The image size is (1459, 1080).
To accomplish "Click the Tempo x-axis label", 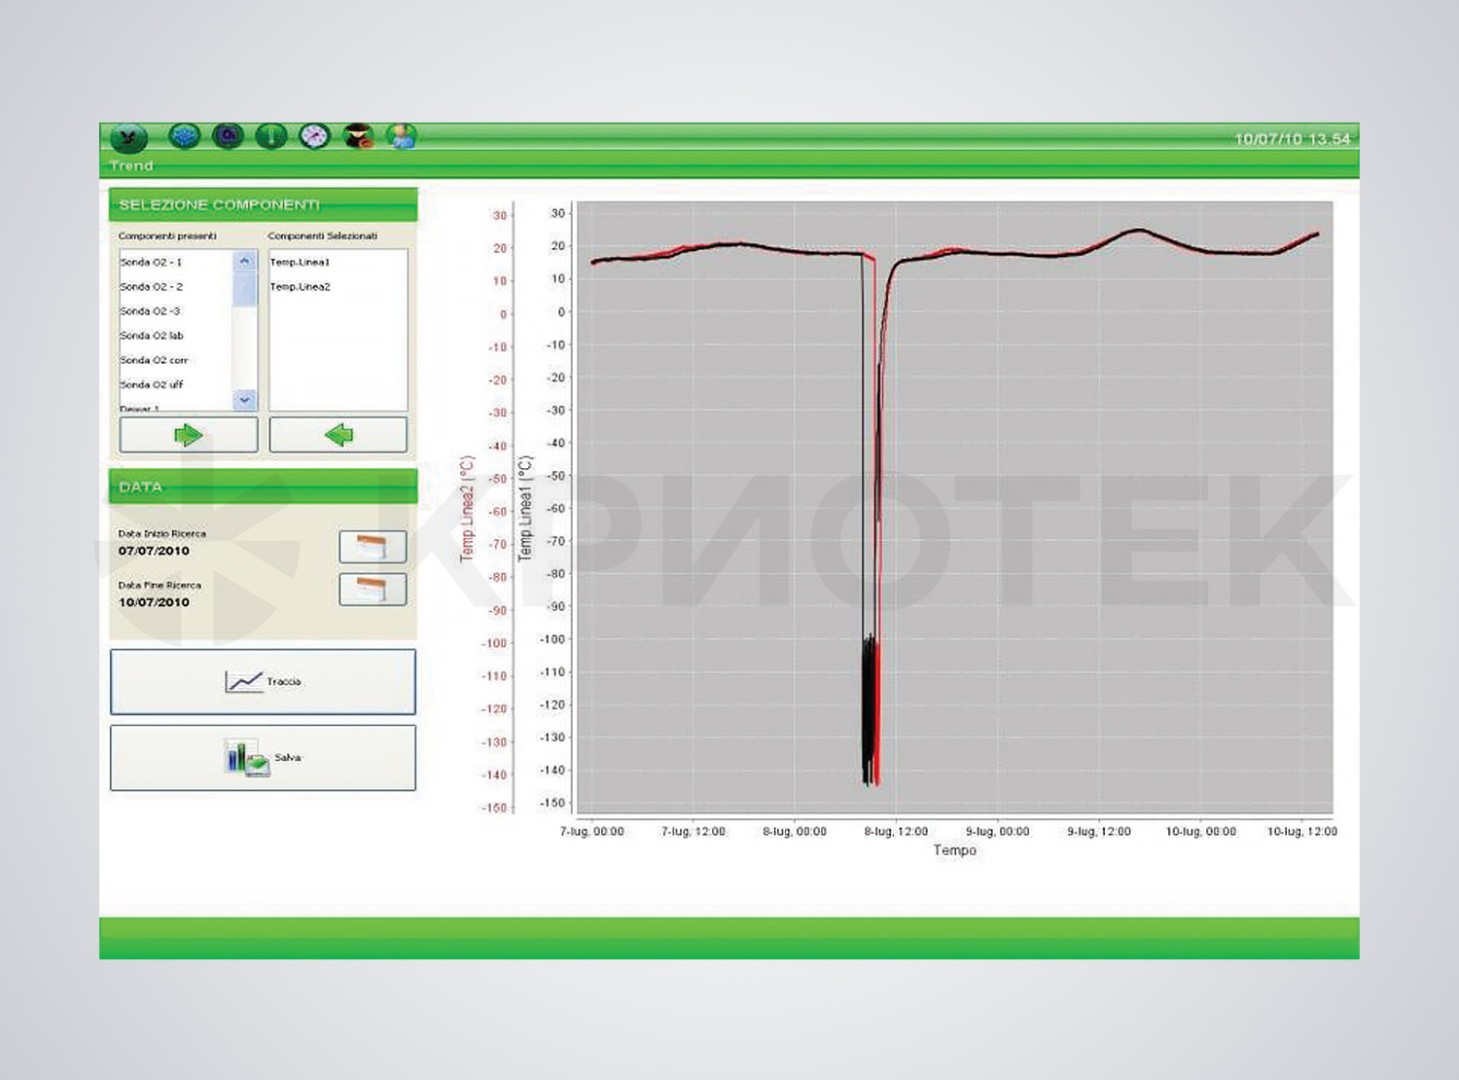I will coord(955,850).
